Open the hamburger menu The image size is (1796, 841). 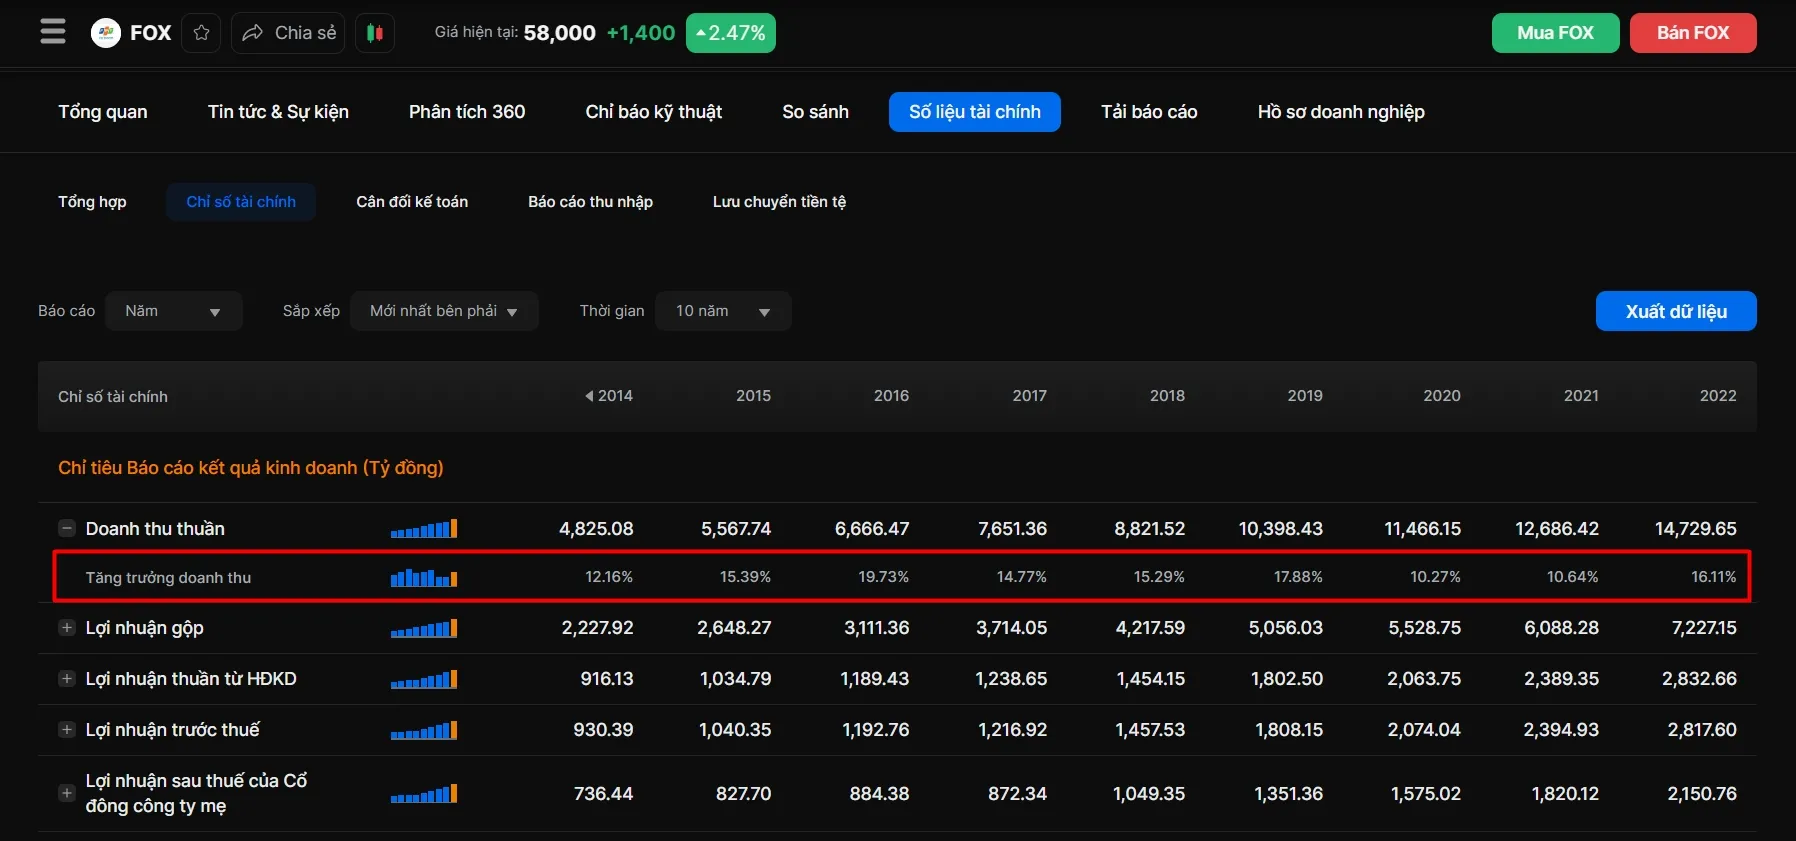[53, 32]
